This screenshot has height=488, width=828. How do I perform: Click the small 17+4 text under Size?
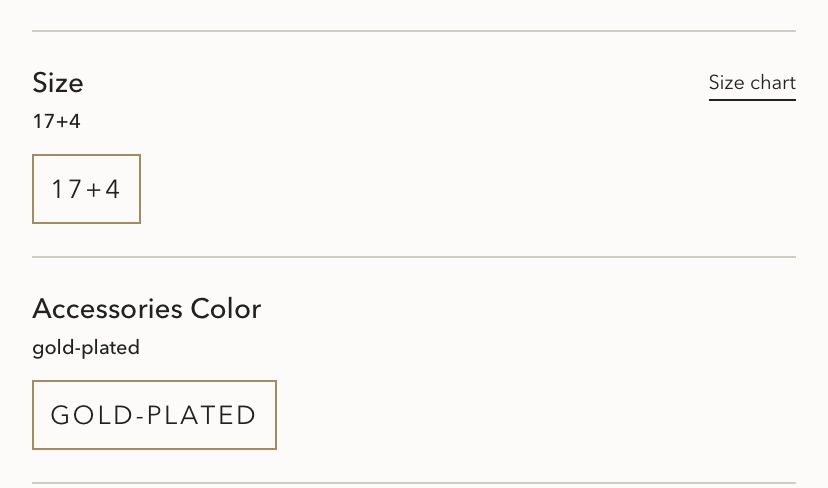[56, 122]
